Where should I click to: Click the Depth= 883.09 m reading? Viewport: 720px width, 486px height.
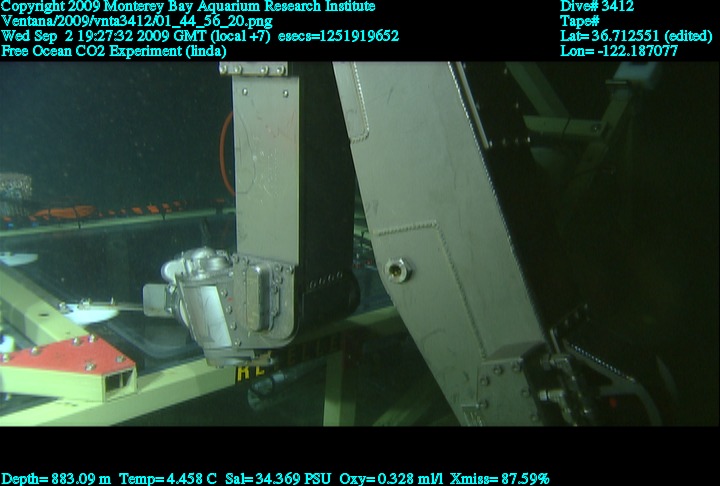pos(56,479)
